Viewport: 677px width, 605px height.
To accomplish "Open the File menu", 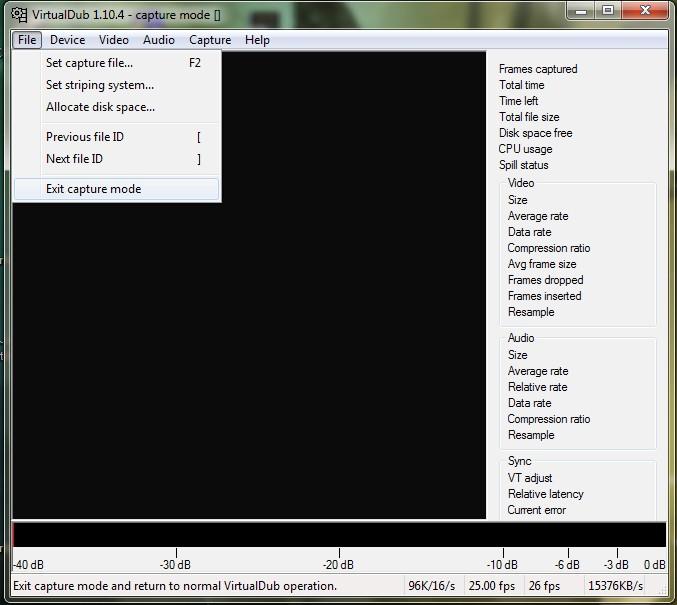I will (x=27, y=40).
